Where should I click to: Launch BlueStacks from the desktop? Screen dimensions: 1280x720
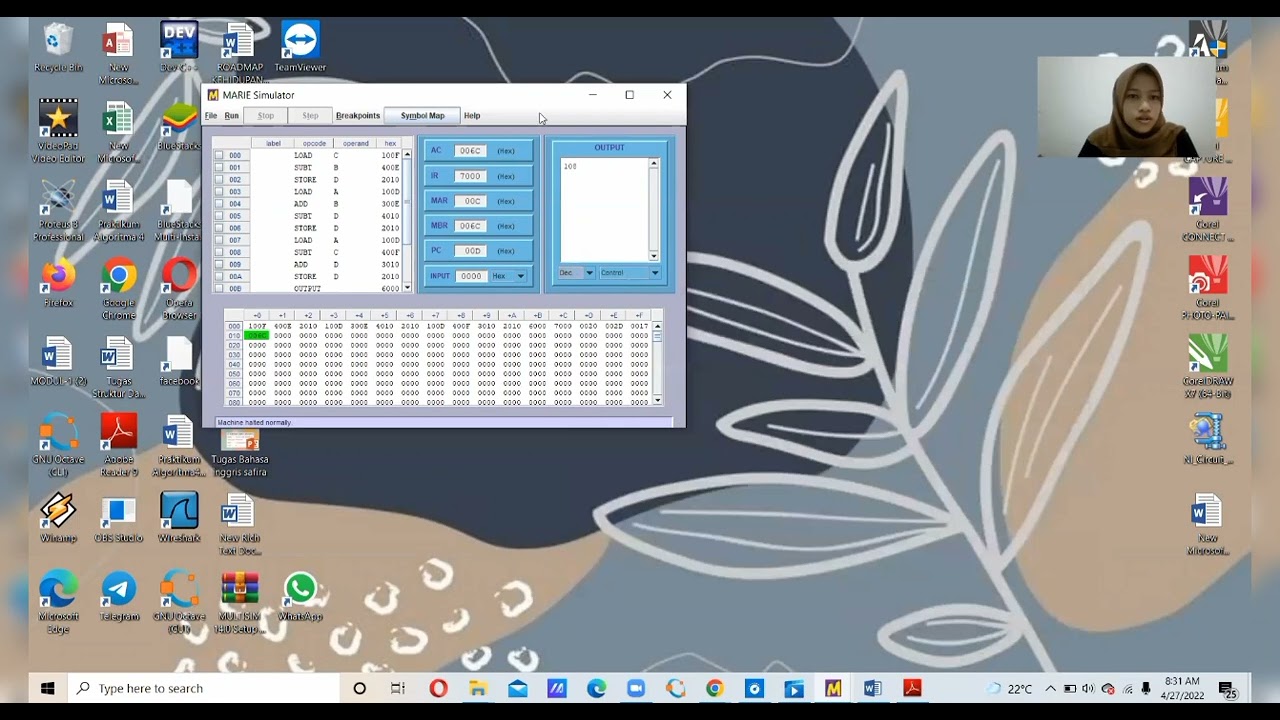pos(179,126)
